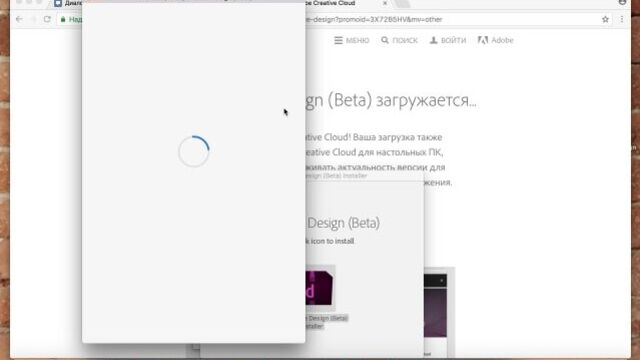Click the Experience Design installer icon
The image size is (640, 360).
[x=319, y=288]
